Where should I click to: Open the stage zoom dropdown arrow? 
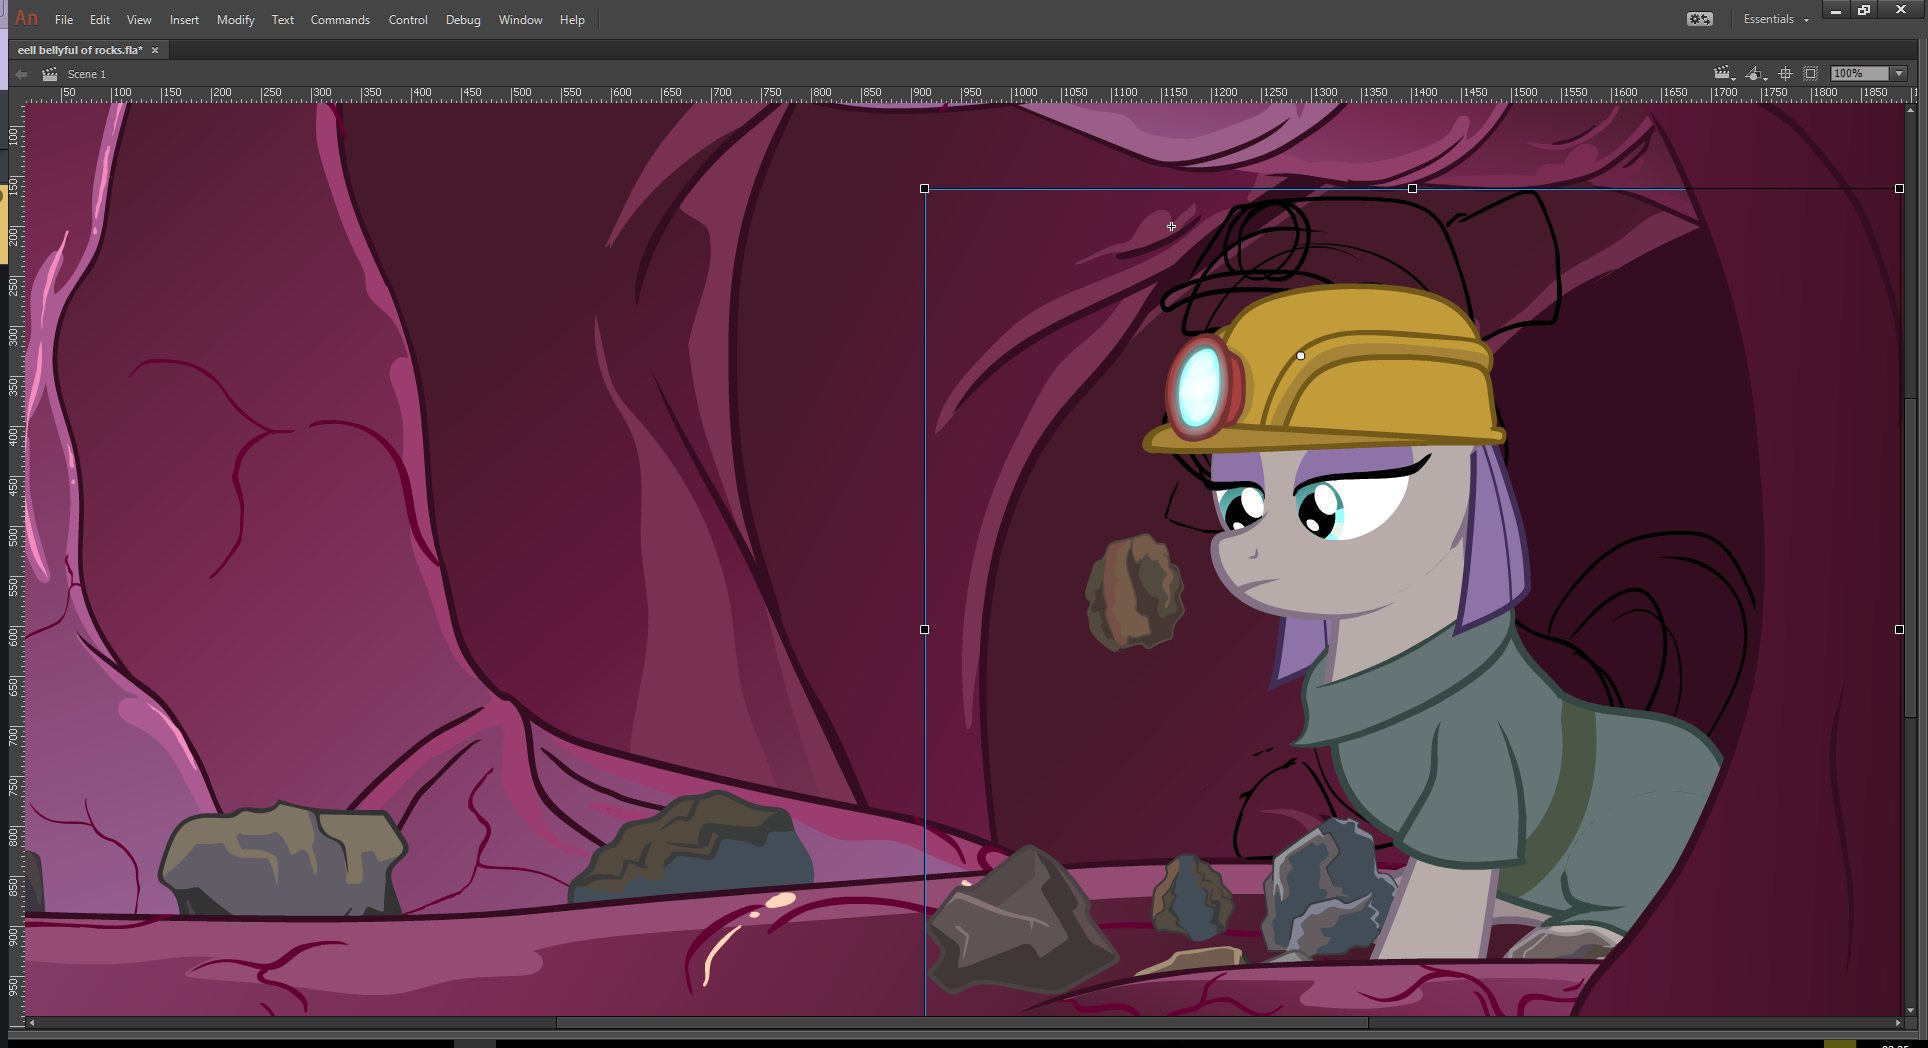1898,74
